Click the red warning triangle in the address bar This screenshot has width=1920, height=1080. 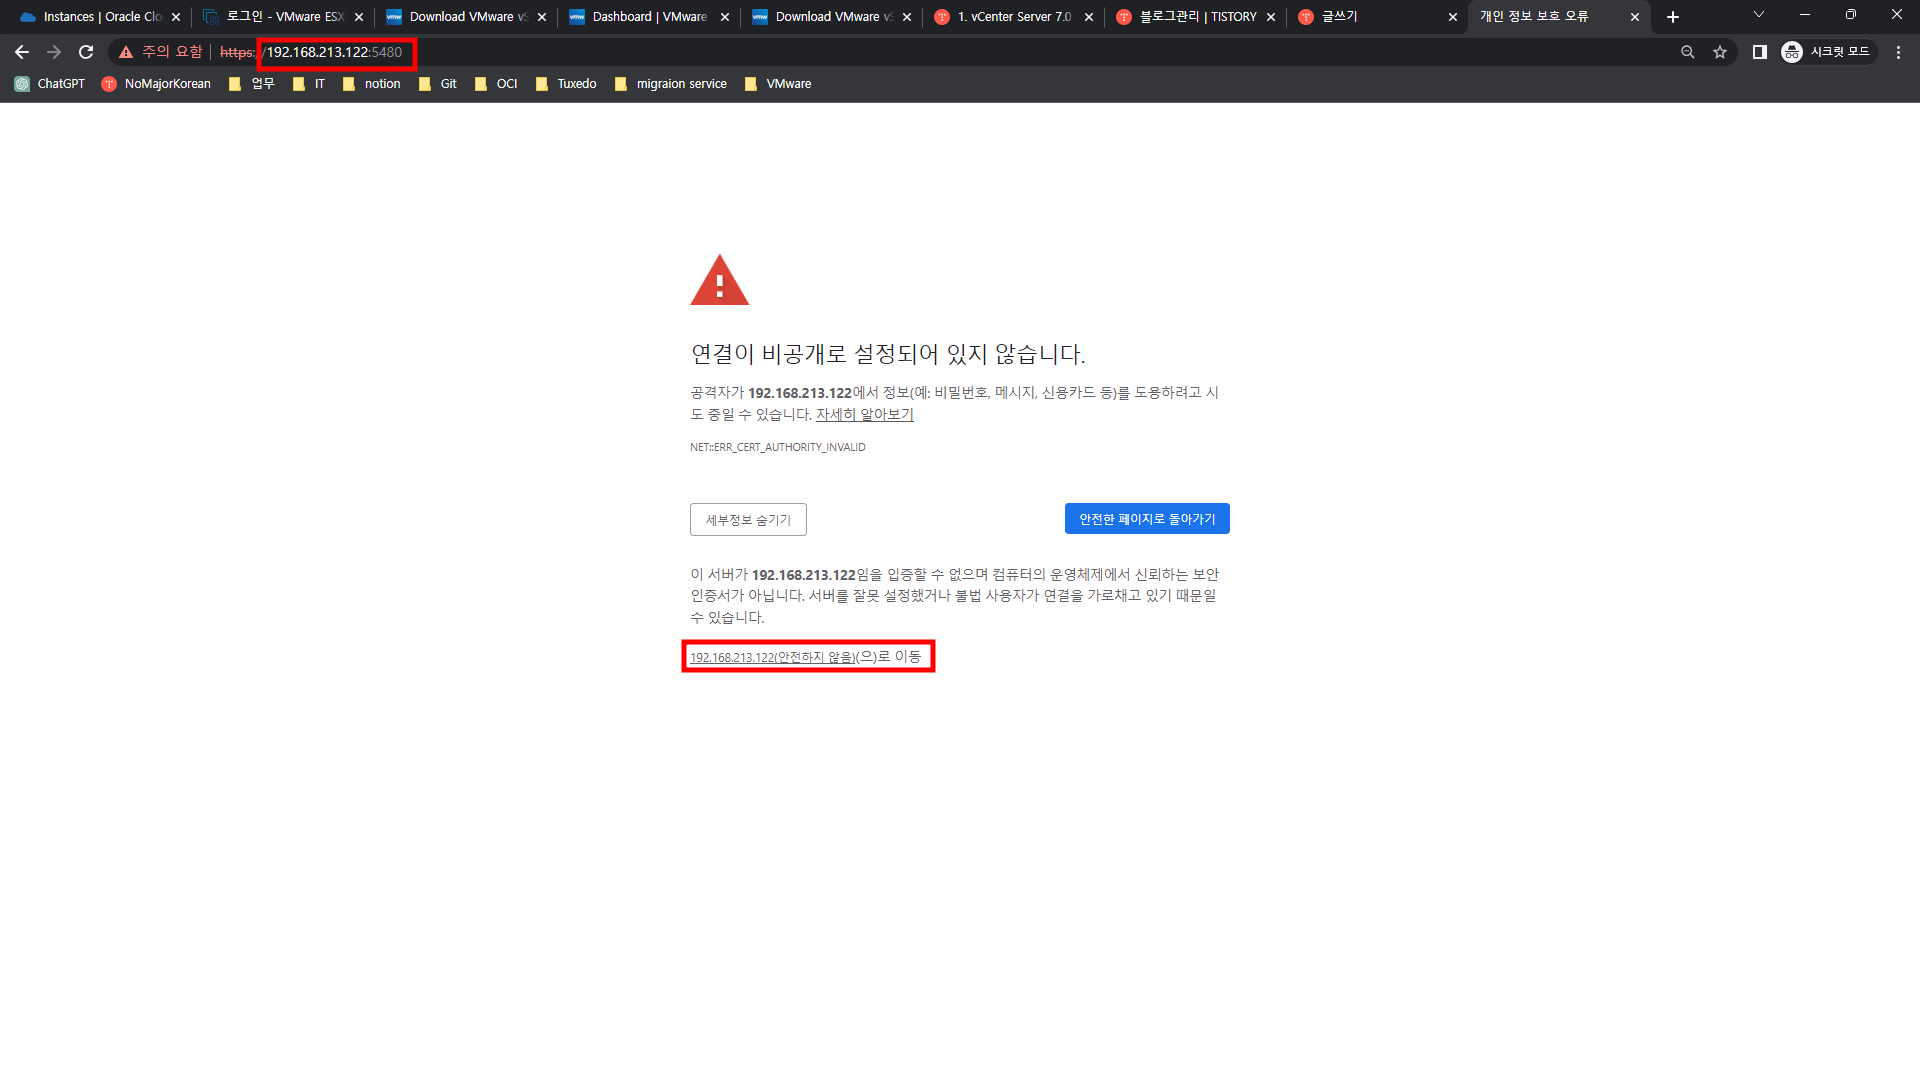pos(126,52)
